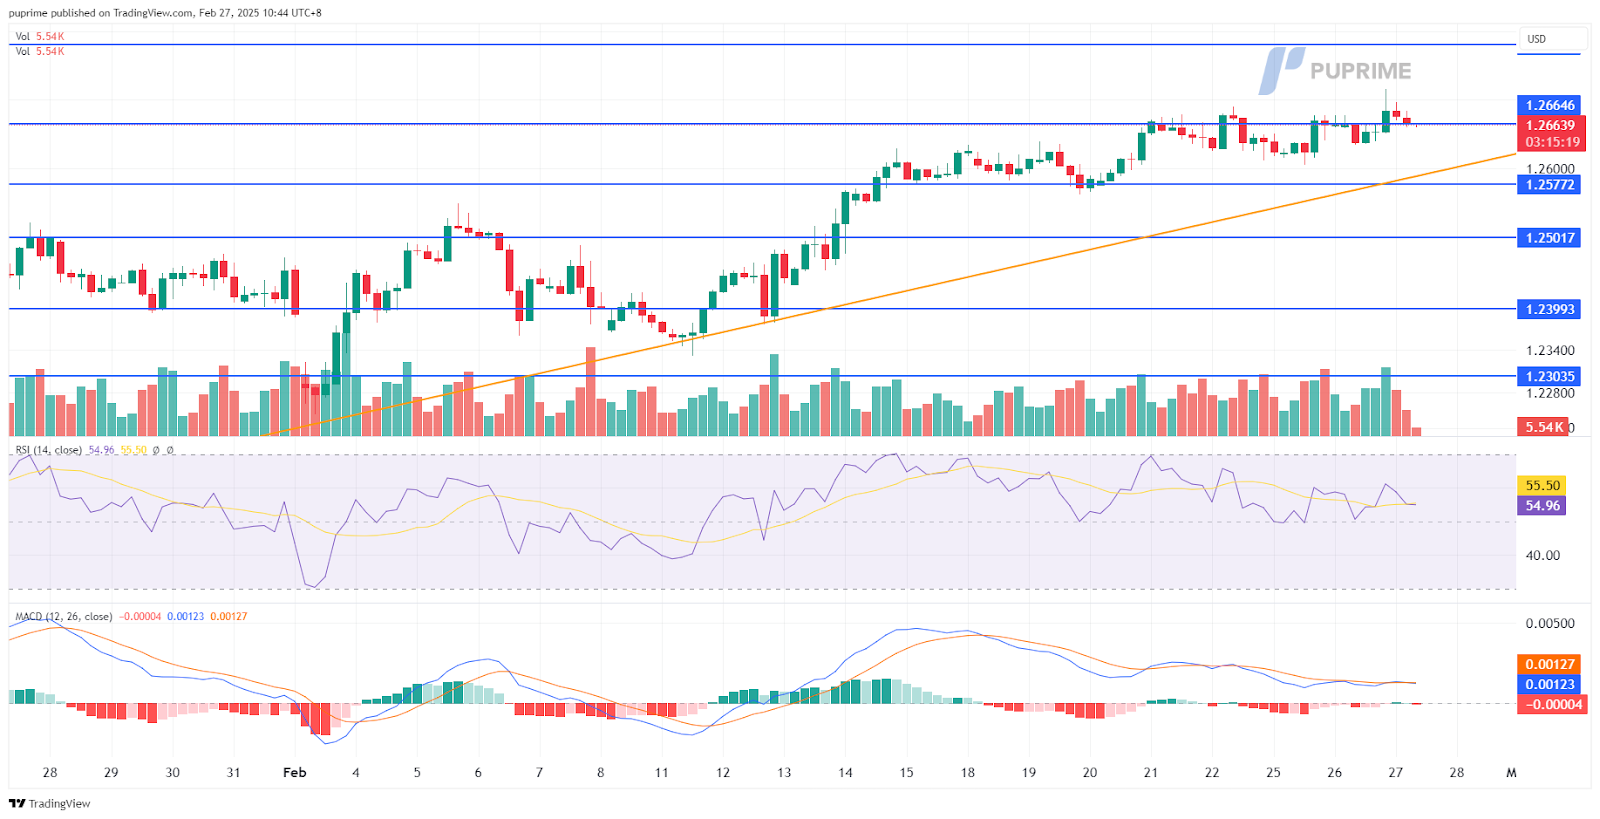Click the yellow 55.50 RSI axis label
This screenshot has width=1600, height=819.
click(1542, 485)
